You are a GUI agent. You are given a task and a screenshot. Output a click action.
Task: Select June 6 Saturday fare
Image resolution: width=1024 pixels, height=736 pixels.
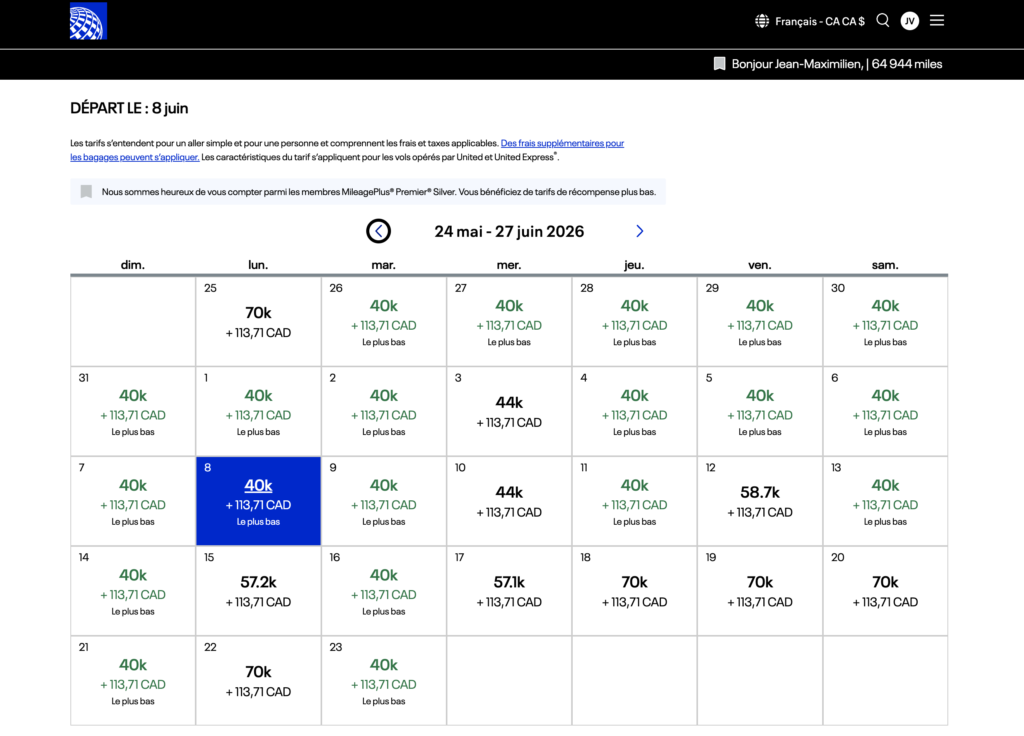pos(885,411)
